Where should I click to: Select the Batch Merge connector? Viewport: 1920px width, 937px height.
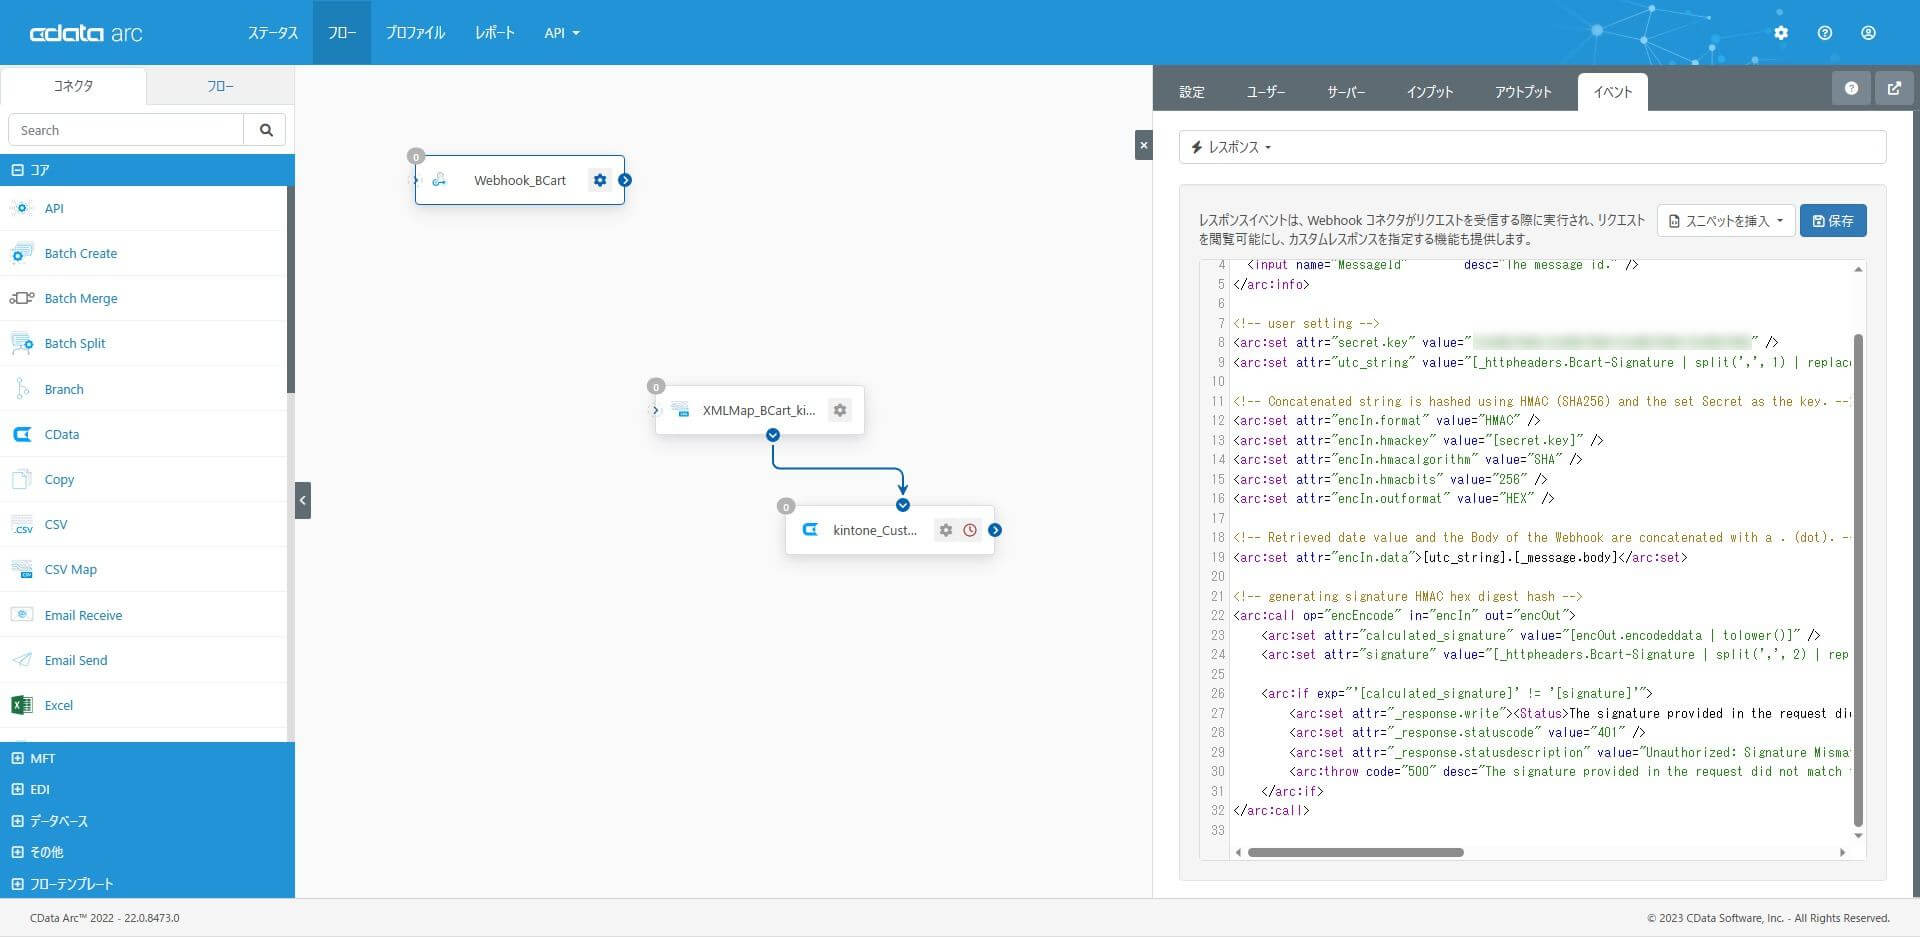tap(80, 298)
